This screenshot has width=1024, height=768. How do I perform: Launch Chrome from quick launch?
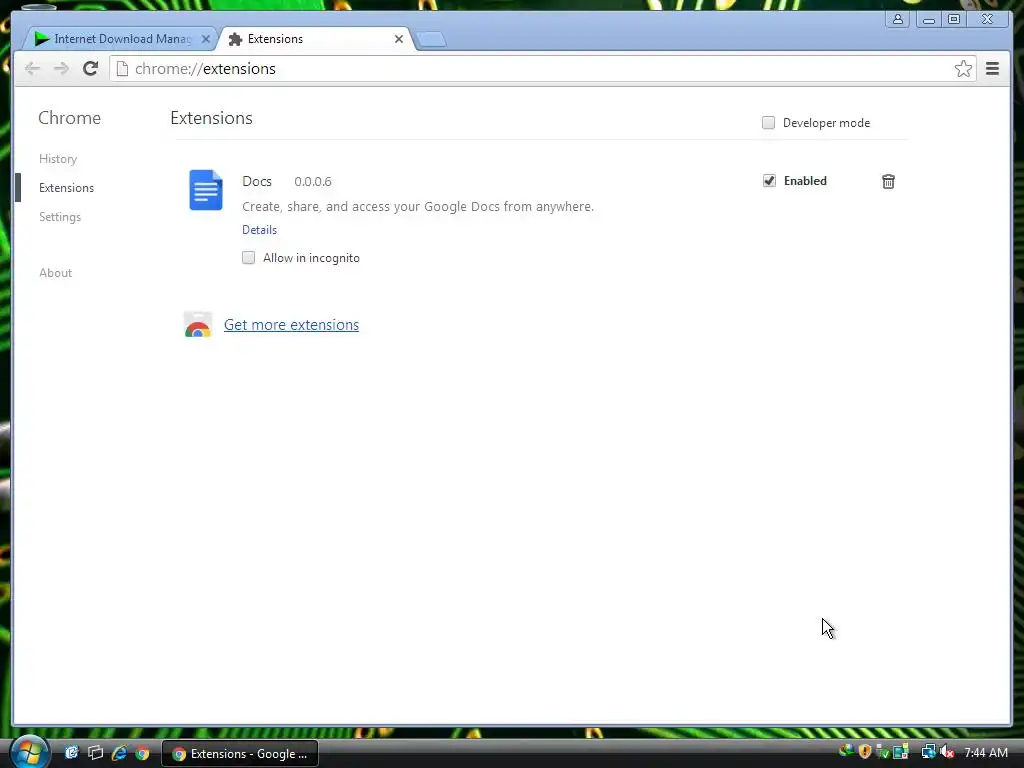pyautogui.click(x=142, y=753)
